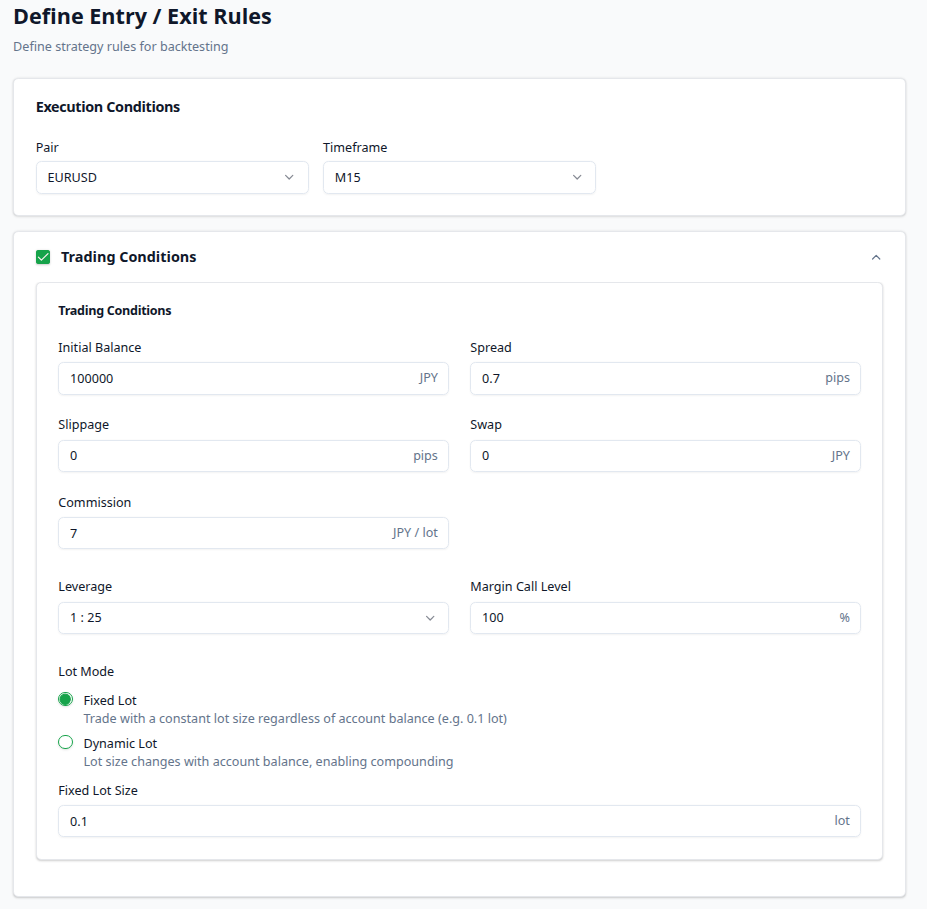
Task: Click the Dynamic Lot option label text
Action: 120,743
